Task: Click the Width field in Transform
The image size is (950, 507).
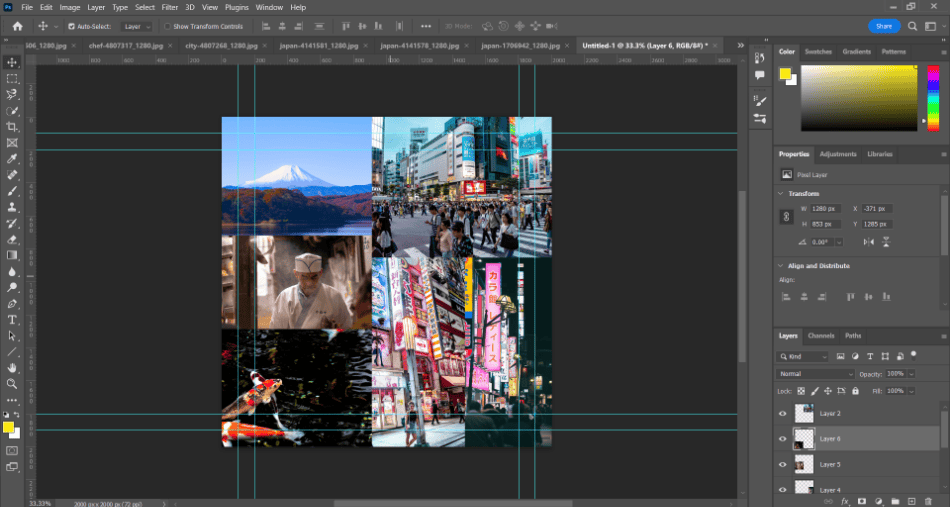Action: tap(825, 209)
